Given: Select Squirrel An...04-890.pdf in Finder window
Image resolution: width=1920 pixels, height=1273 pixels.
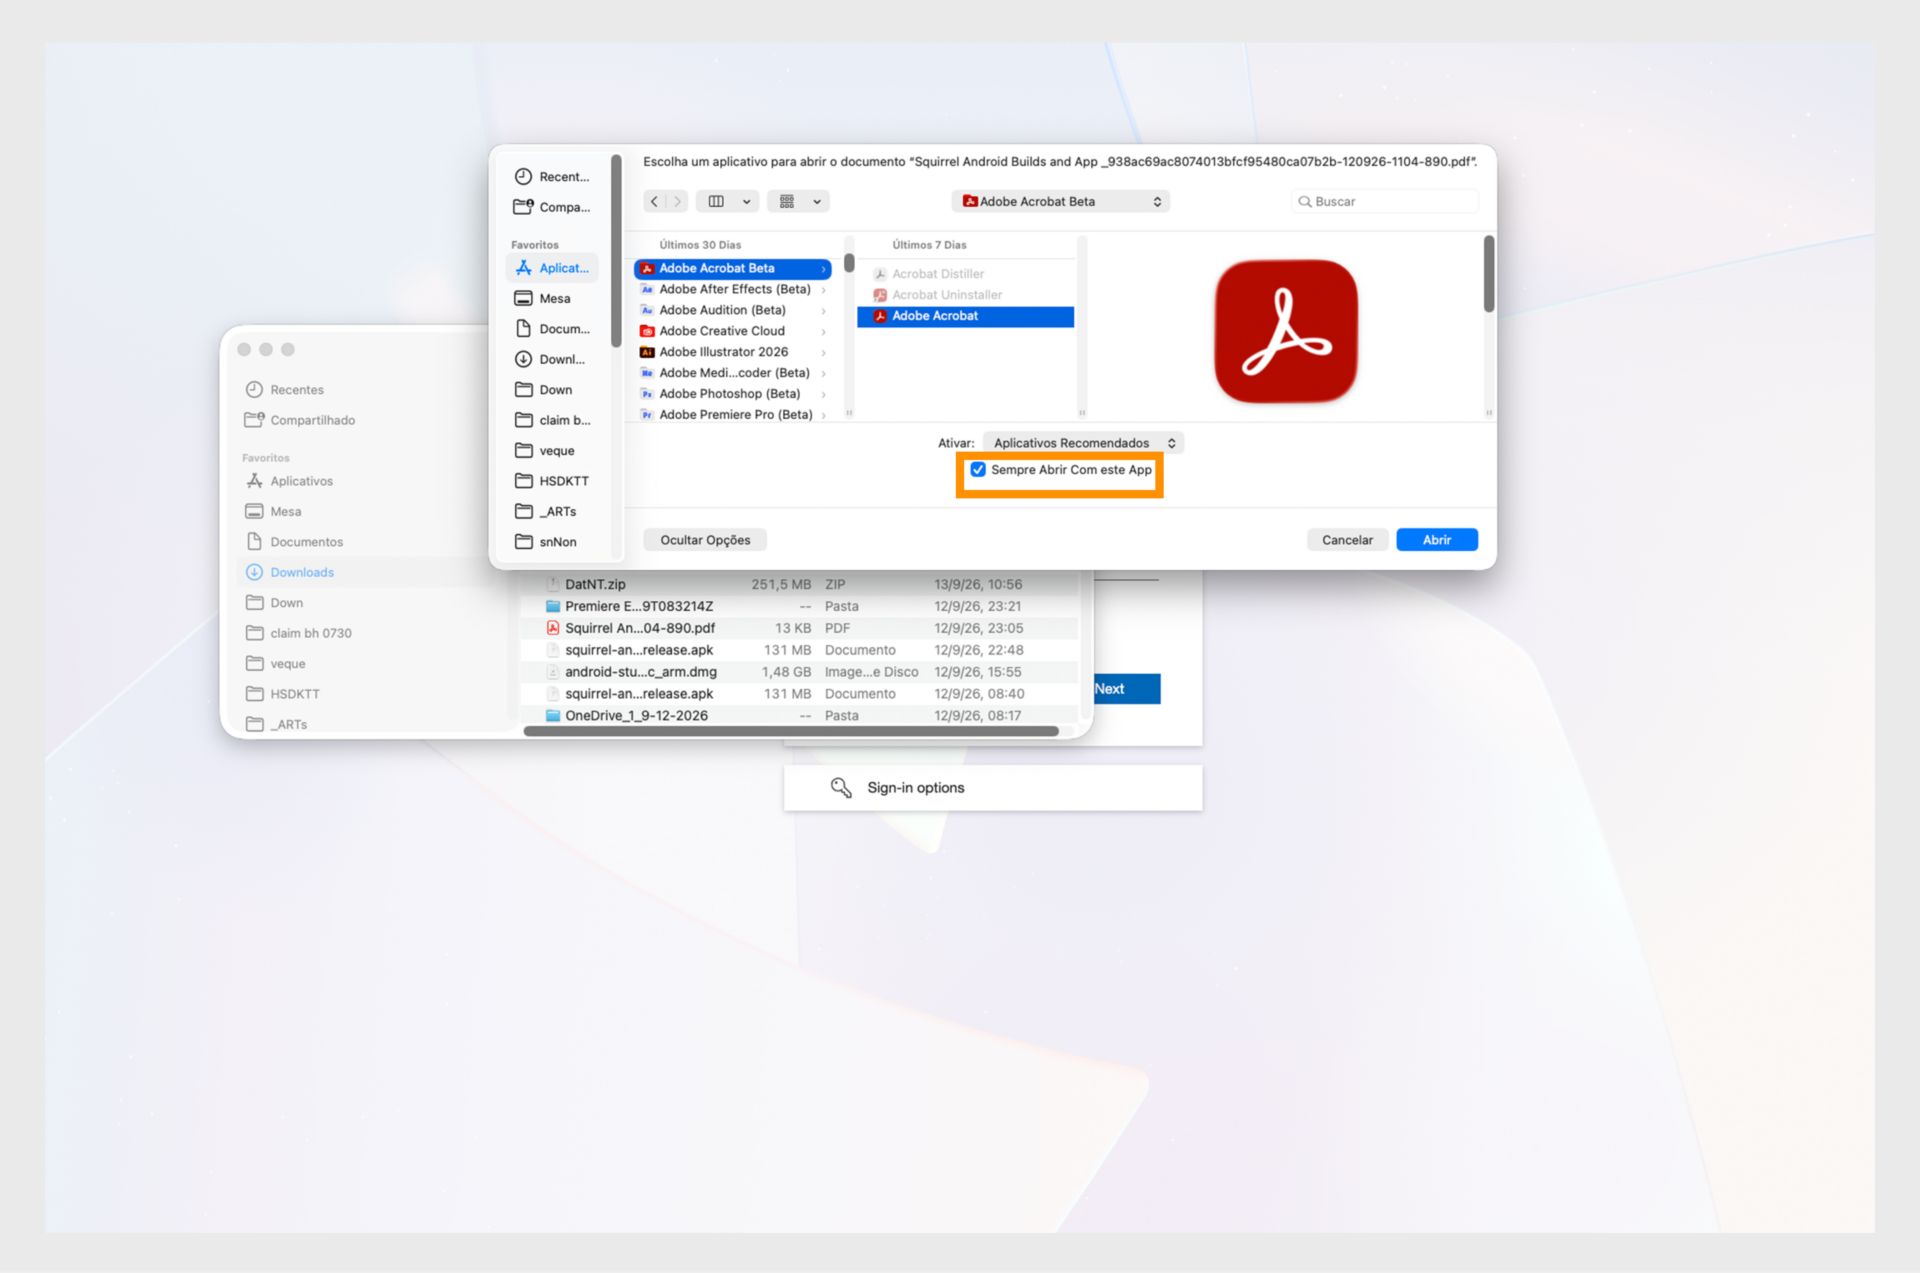Looking at the screenshot, I should [799, 628].
